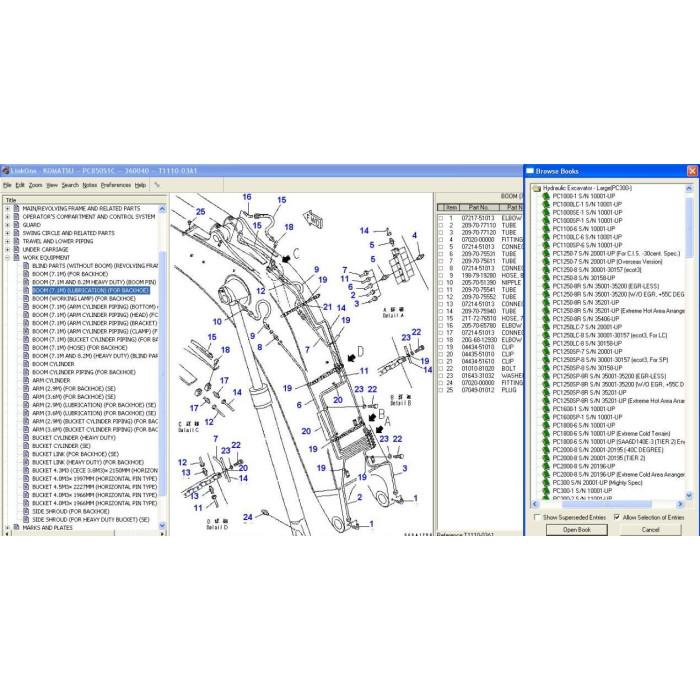Click the page icon beside BOOM CYLINDER
The image size is (700, 700).
coord(26,364)
